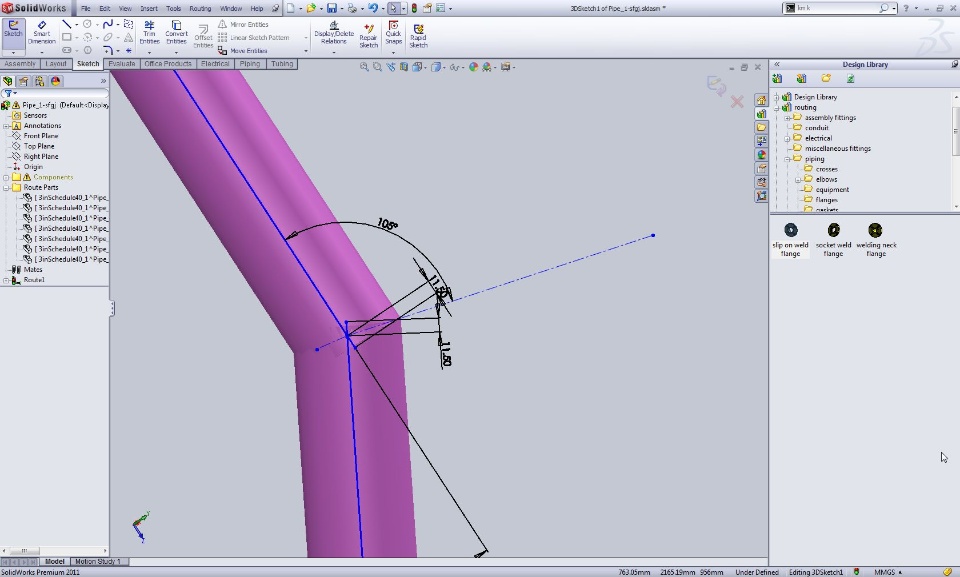Create a new document with New icon

(291, 9)
